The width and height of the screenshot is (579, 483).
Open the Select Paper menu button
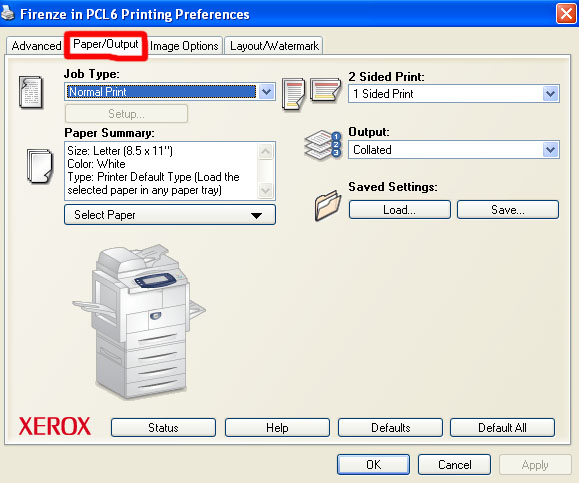click(x=170, y=215)
